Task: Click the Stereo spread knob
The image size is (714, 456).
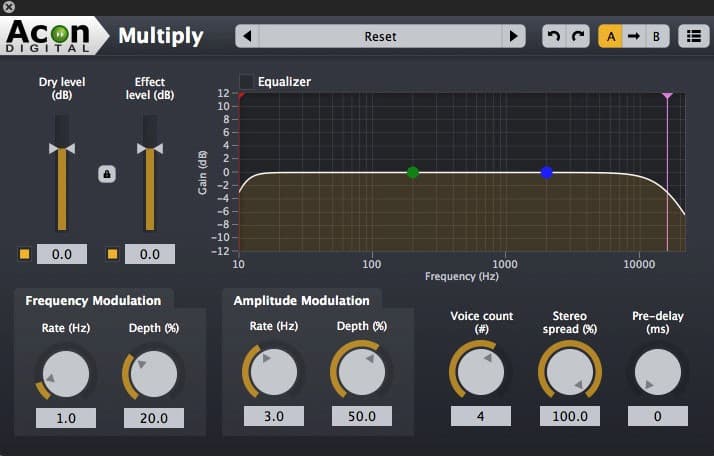Action: [569, 373]
